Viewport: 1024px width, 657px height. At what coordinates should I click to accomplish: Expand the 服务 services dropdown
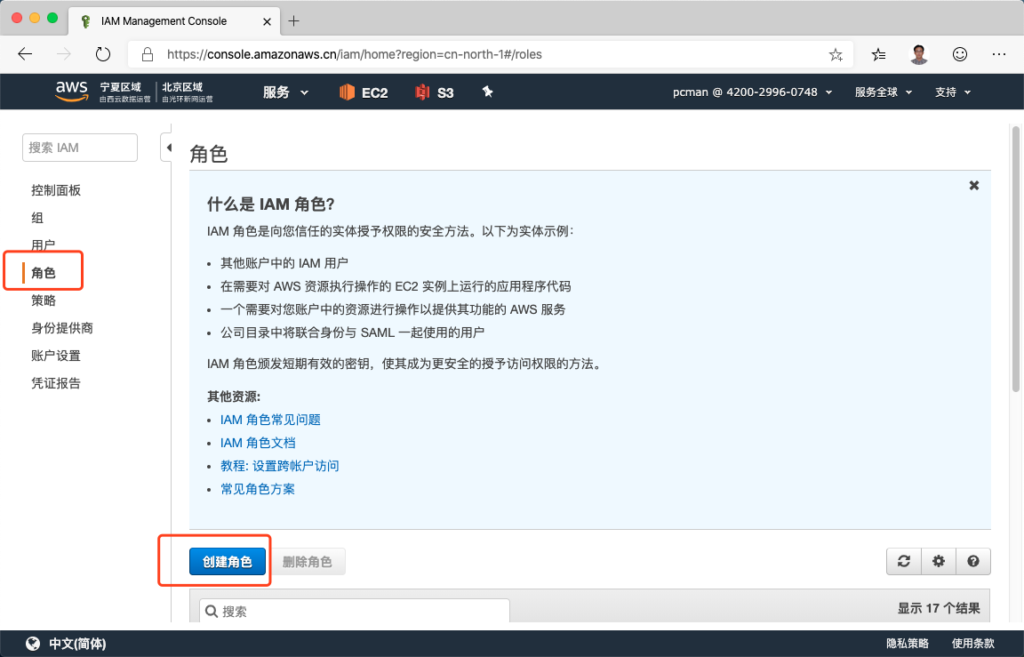pyautogui.click(x=286, y=92)
